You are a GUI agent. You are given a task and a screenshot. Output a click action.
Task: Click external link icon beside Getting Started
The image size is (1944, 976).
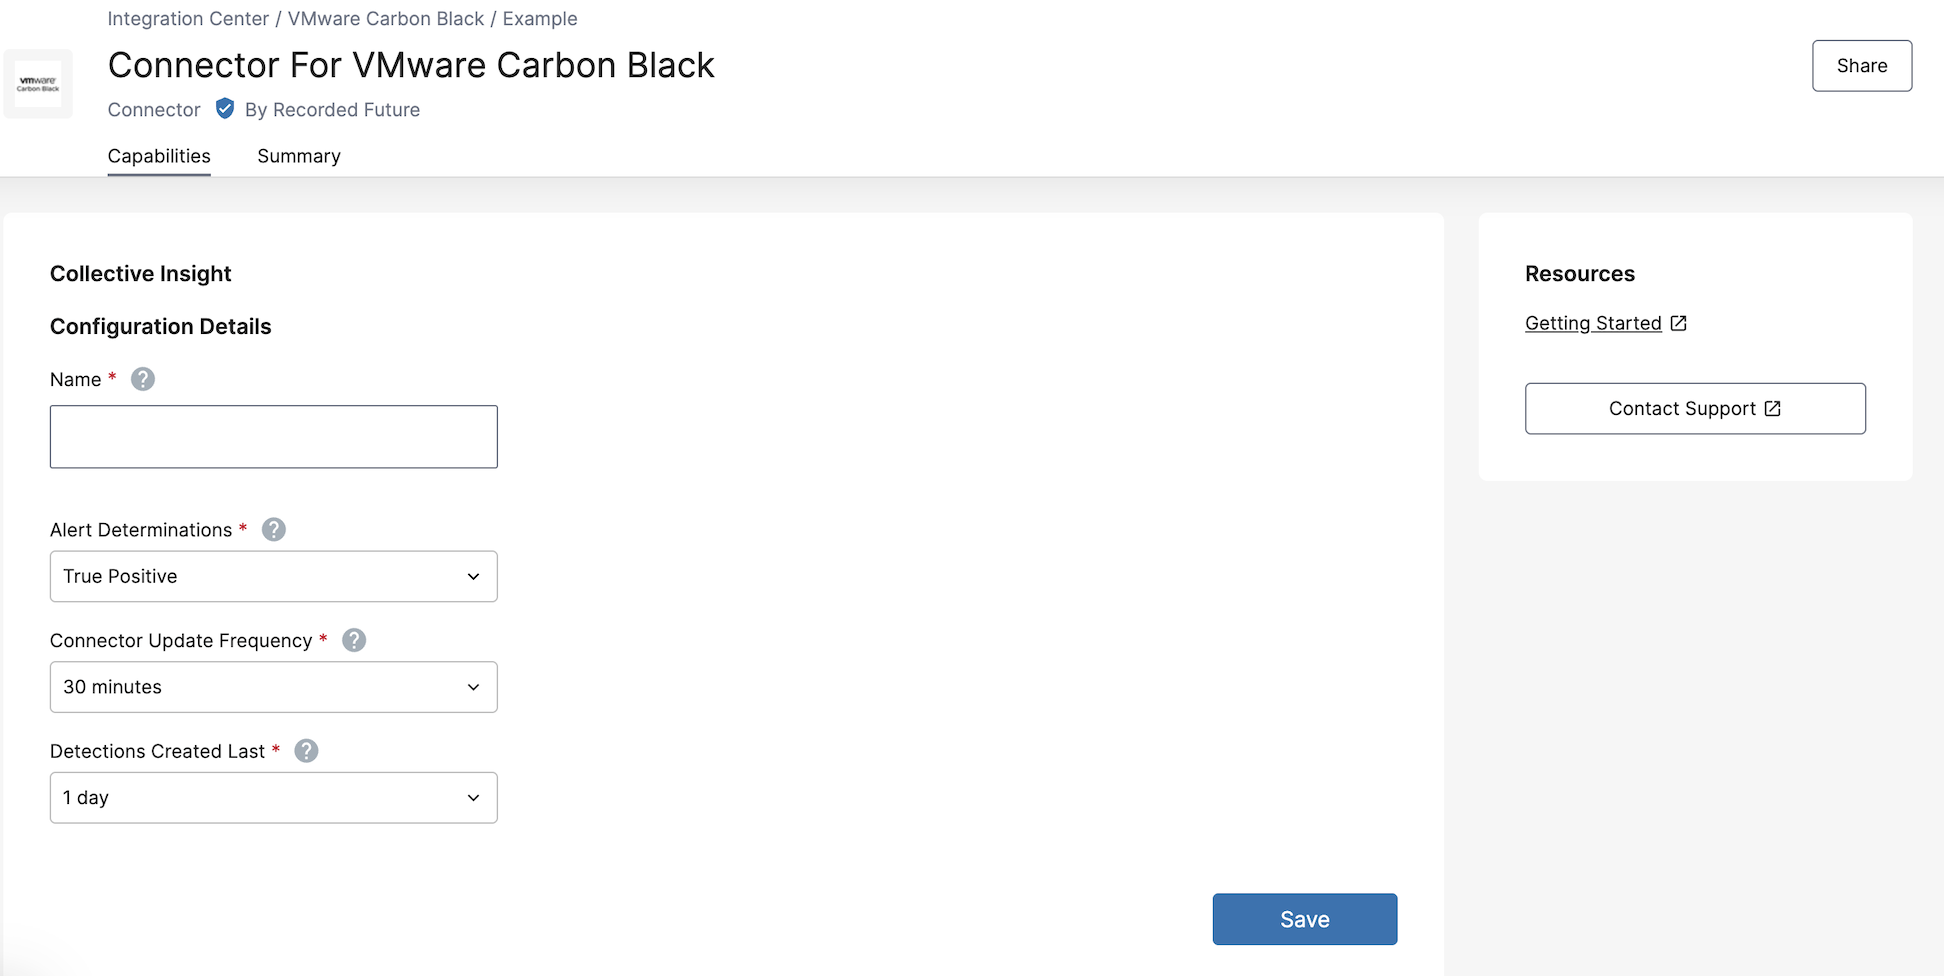pyautogui.click(x=1679, y=323)
